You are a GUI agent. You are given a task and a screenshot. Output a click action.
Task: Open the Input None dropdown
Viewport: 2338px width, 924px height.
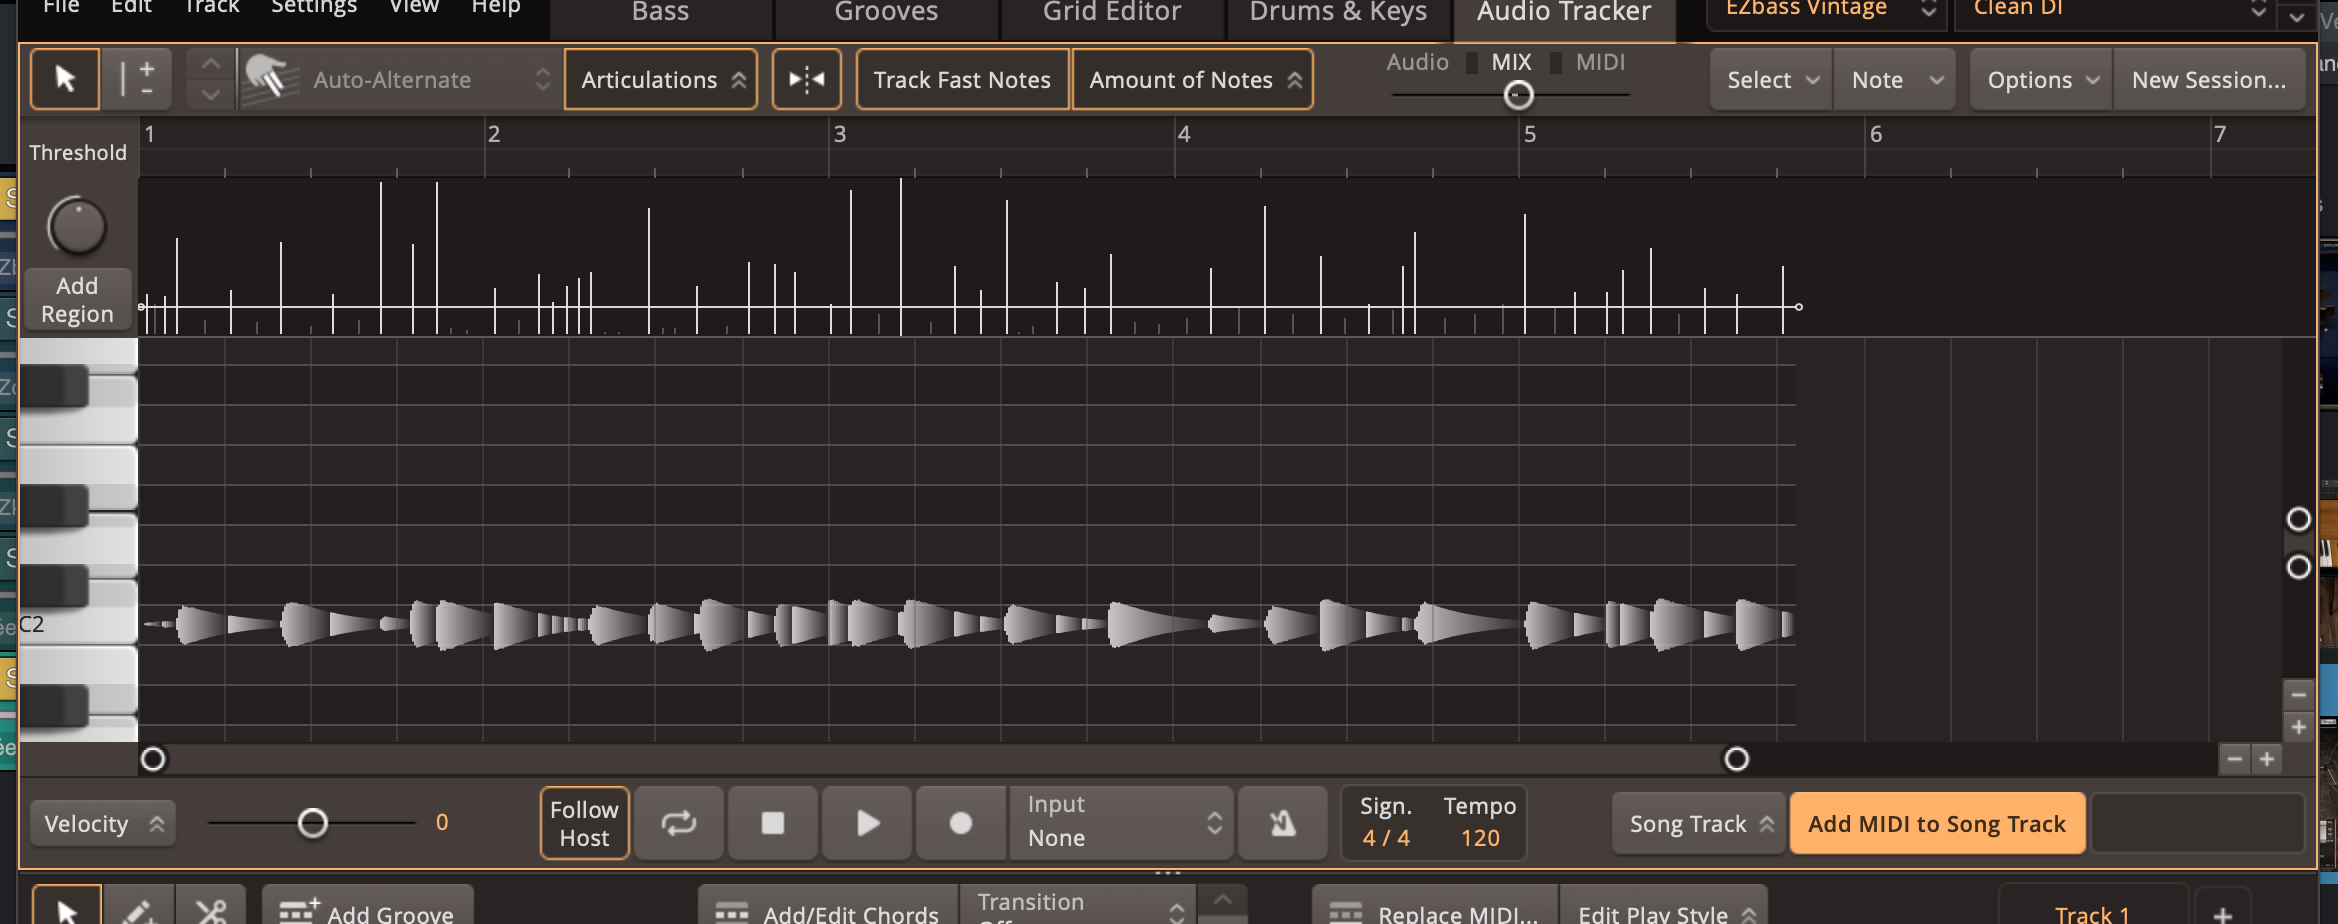1120,822
